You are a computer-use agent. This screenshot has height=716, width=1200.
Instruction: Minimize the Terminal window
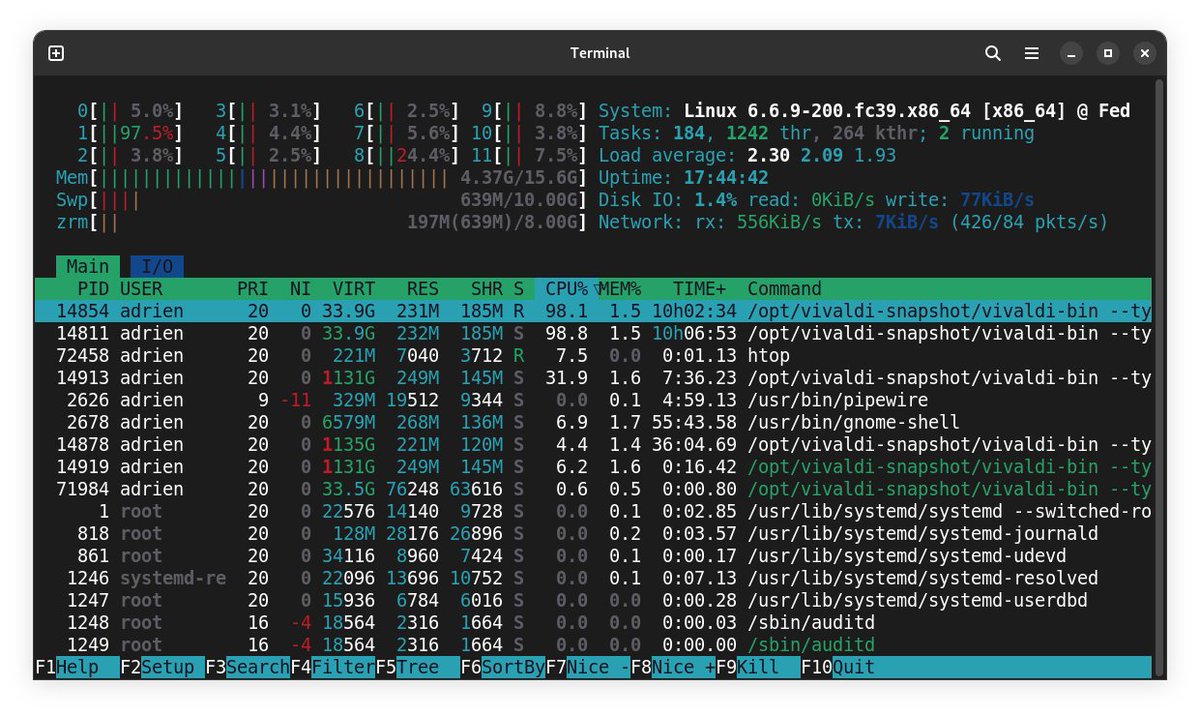[1070, 54]
